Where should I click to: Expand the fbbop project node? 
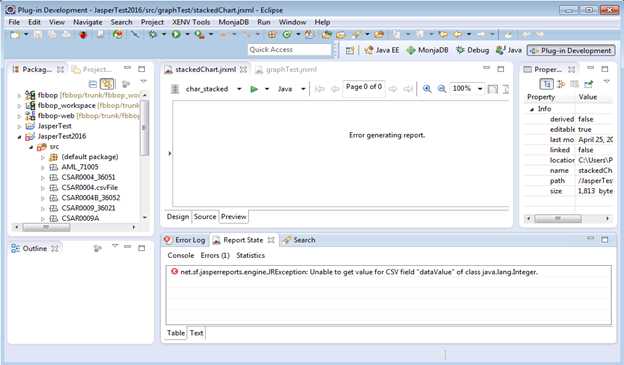tap(19, 96)
